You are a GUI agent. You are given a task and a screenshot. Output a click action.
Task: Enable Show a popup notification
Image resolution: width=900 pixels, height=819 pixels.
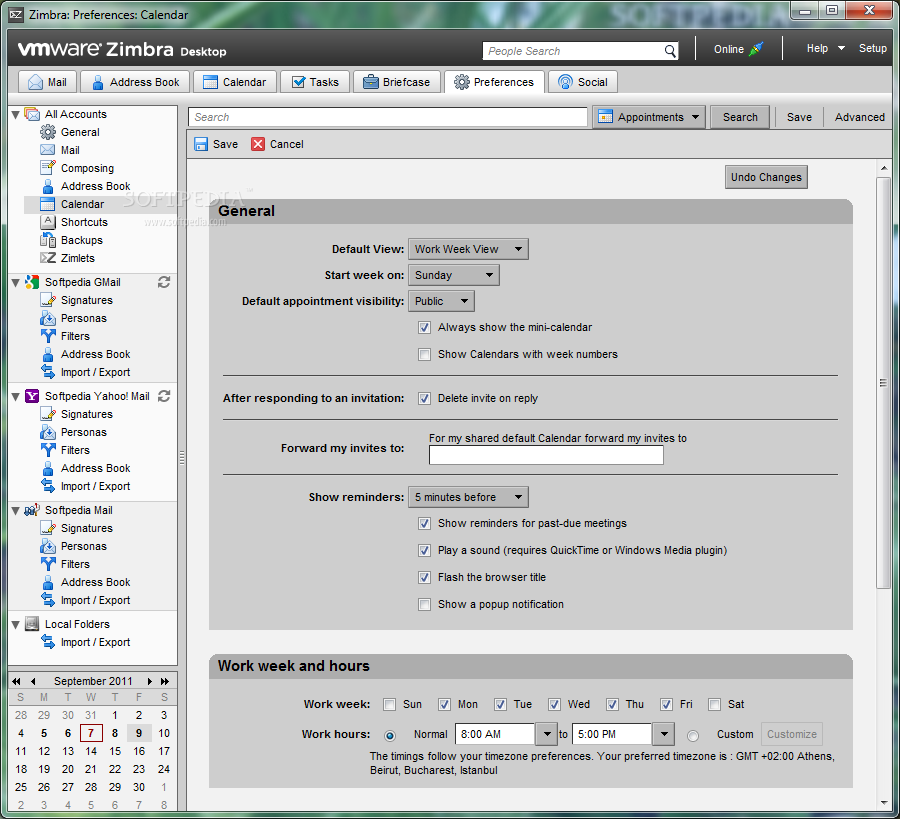click(x=424, y=604)
